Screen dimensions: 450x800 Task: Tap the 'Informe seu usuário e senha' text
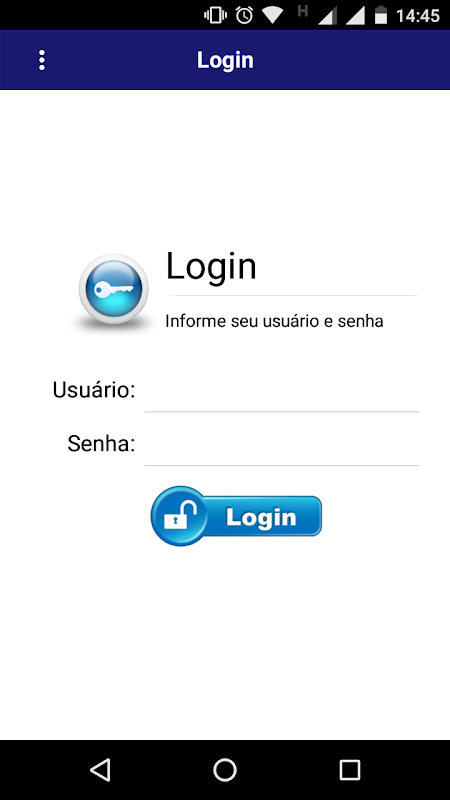[x=274, y=321]
